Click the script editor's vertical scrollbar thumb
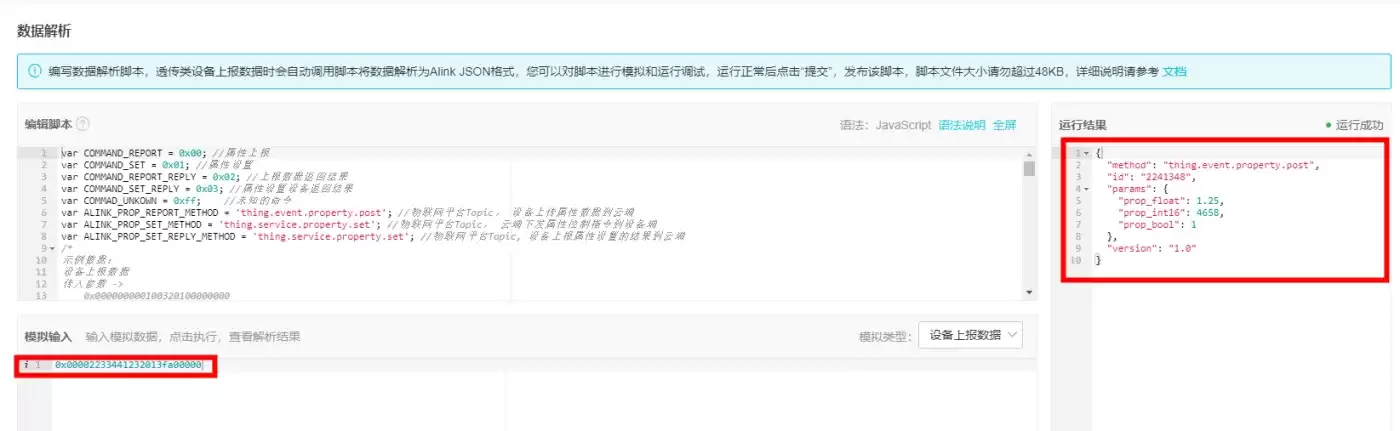Viewport: 1400px width, 431px height. [1029, 168]
